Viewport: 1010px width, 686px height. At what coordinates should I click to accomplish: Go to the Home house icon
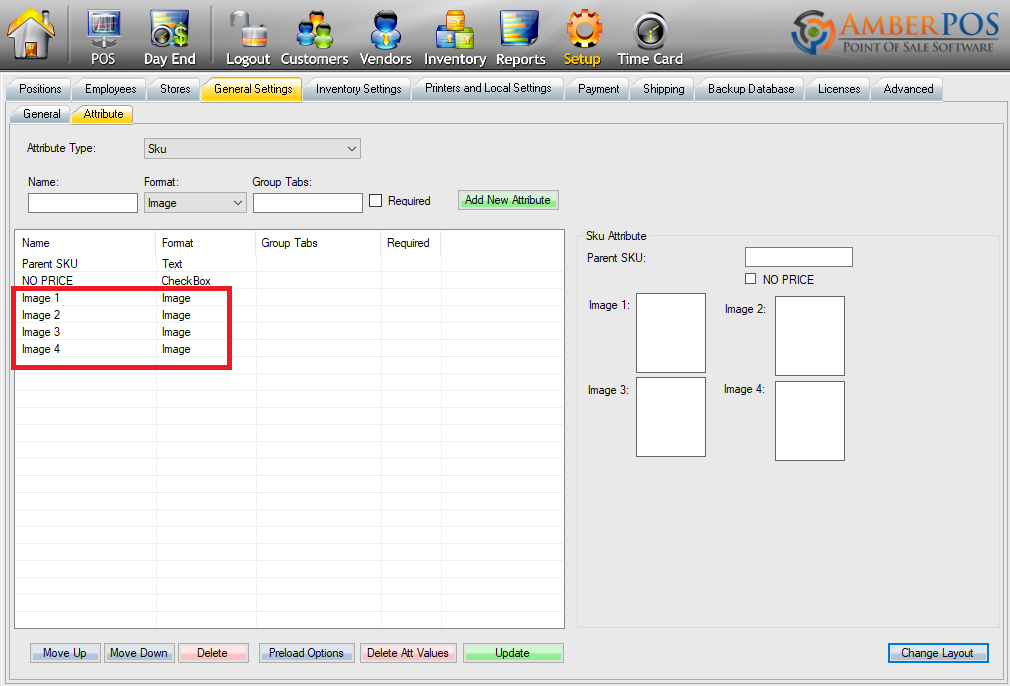[30, 33]
